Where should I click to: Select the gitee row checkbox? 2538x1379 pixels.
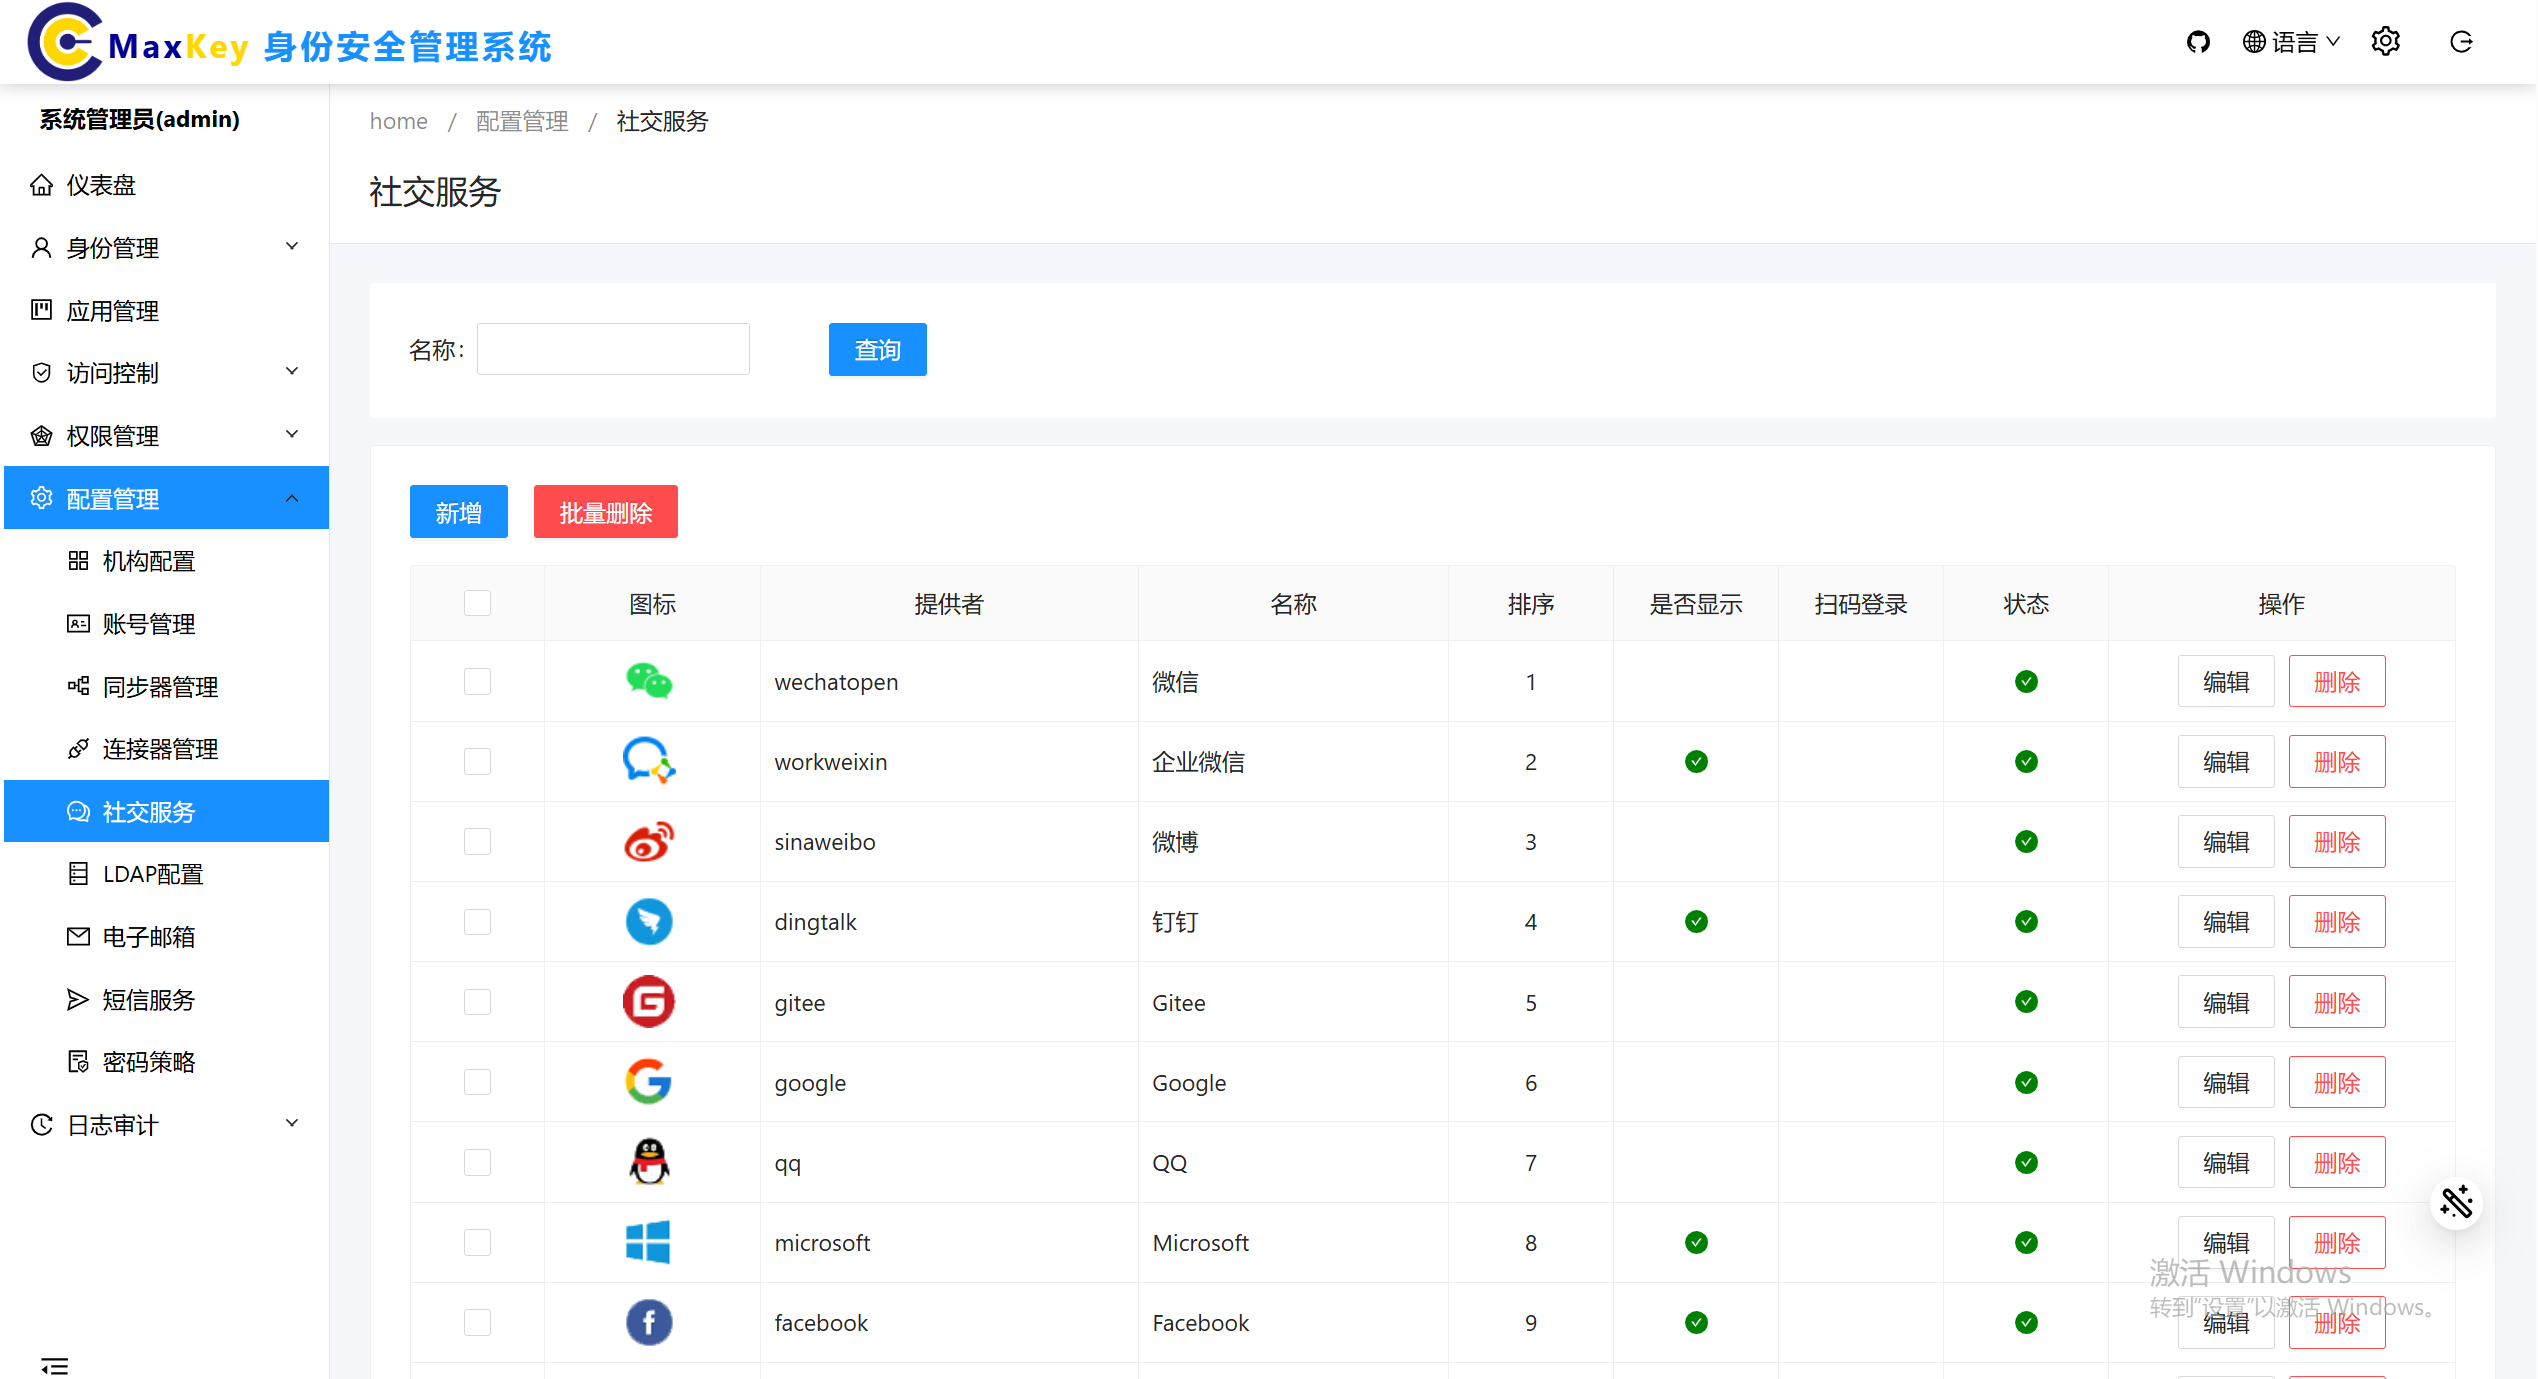point(477,1002)
